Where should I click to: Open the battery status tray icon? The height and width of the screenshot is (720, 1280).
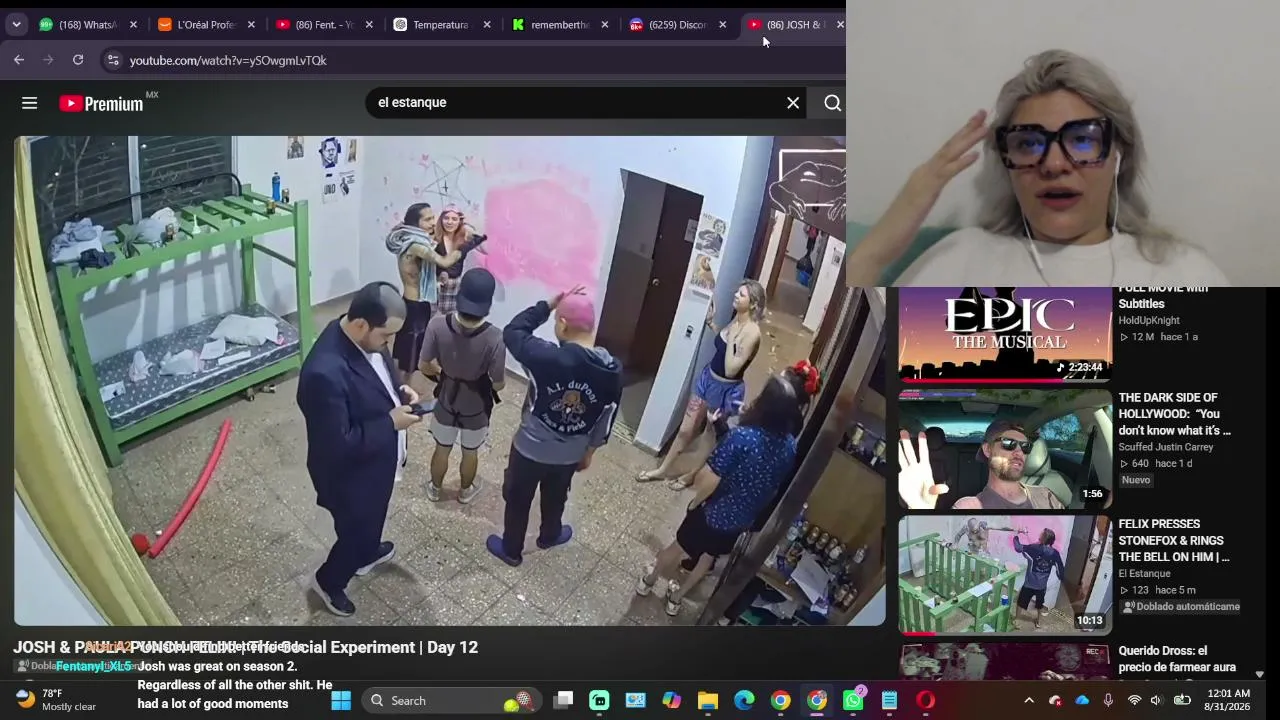coord(1182,700)
